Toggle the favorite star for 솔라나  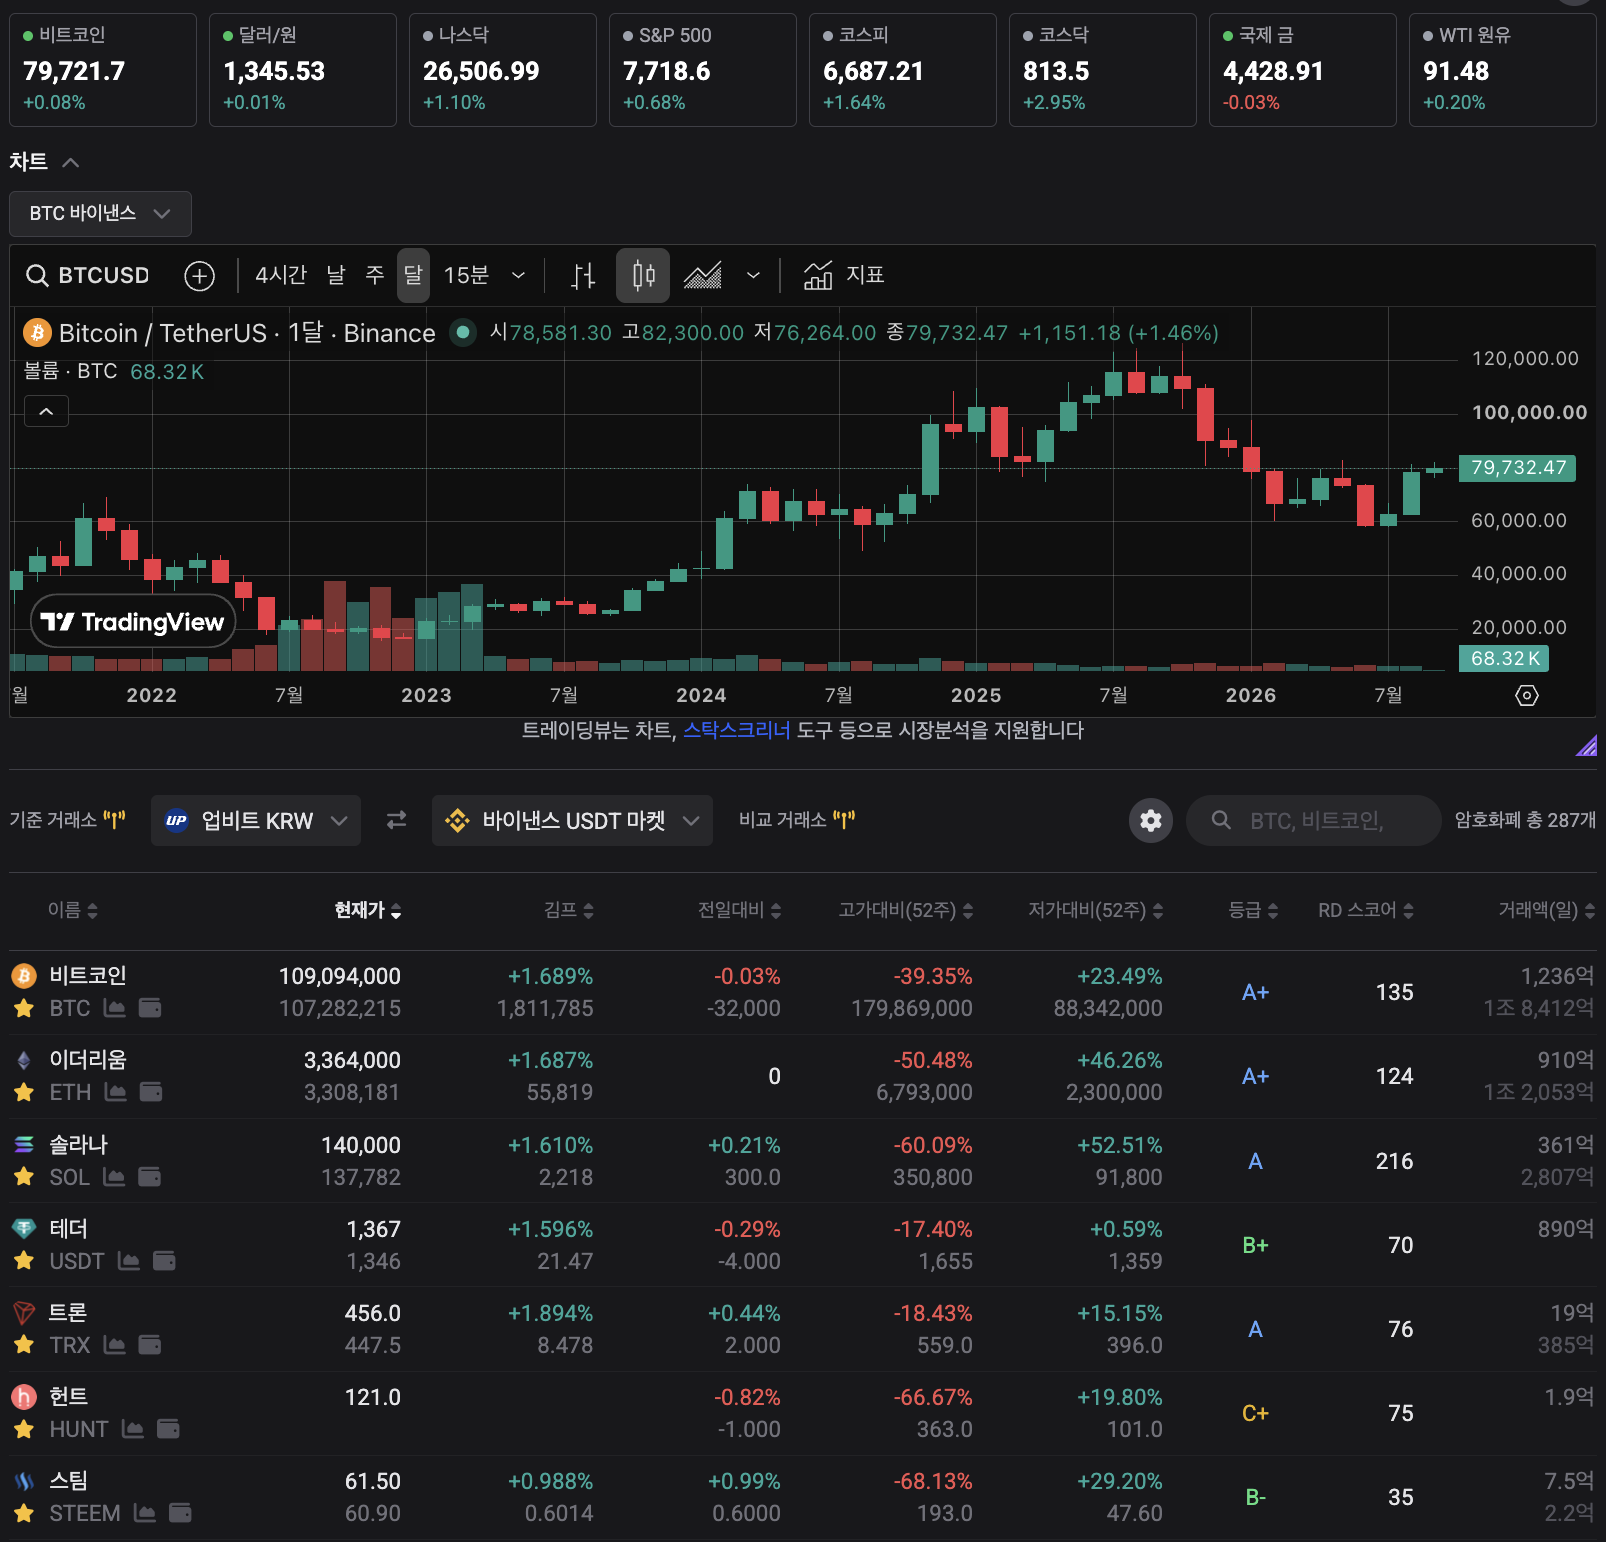(24, 1177)
